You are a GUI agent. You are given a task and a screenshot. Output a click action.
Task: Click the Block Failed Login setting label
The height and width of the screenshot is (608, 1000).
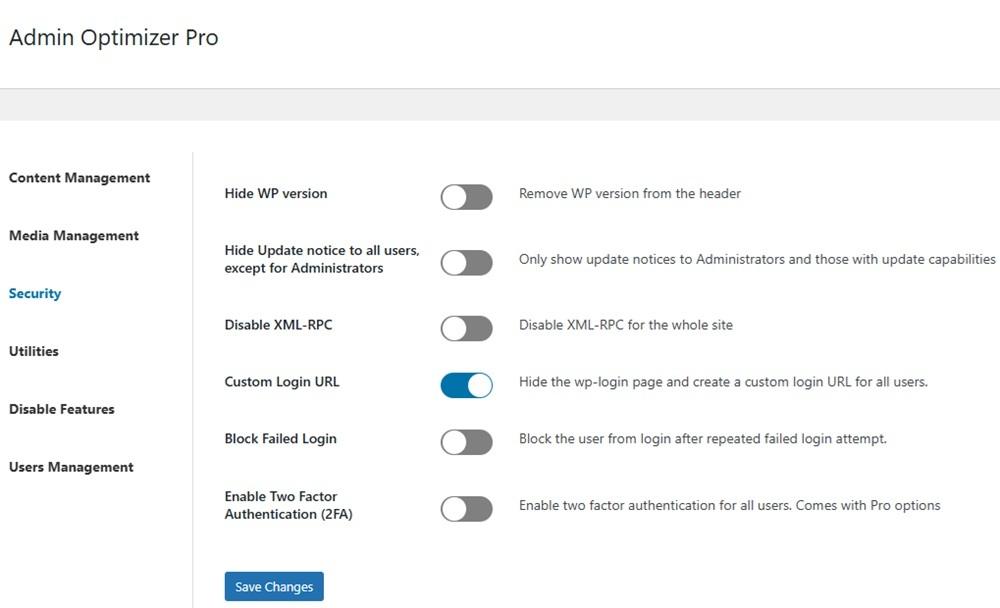click(281, 438)
